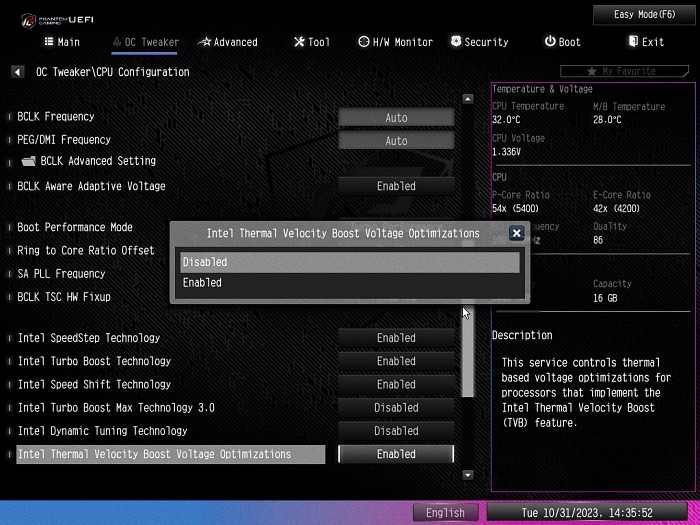
Task: Select the PEG/DMI Frequency label
Action: (x=64, y=140)
